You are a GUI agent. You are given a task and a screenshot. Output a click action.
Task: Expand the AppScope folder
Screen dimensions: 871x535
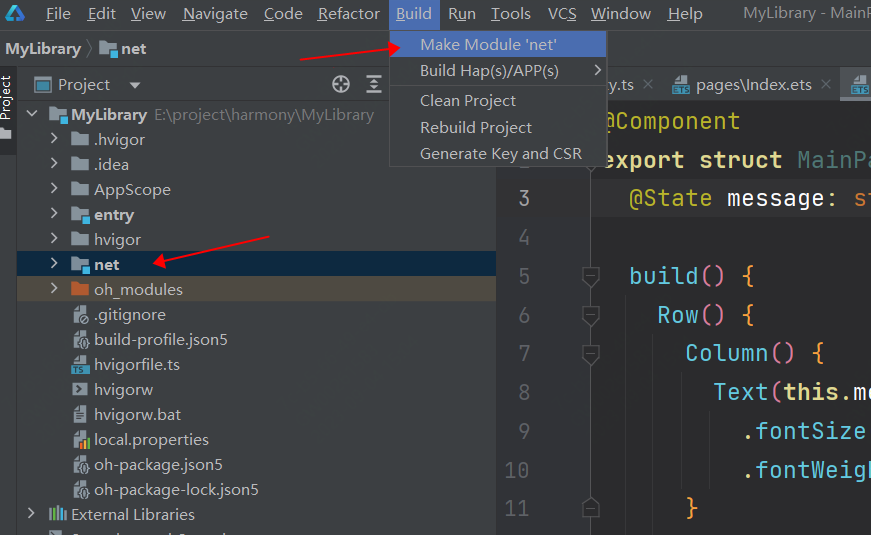point(55,190)
